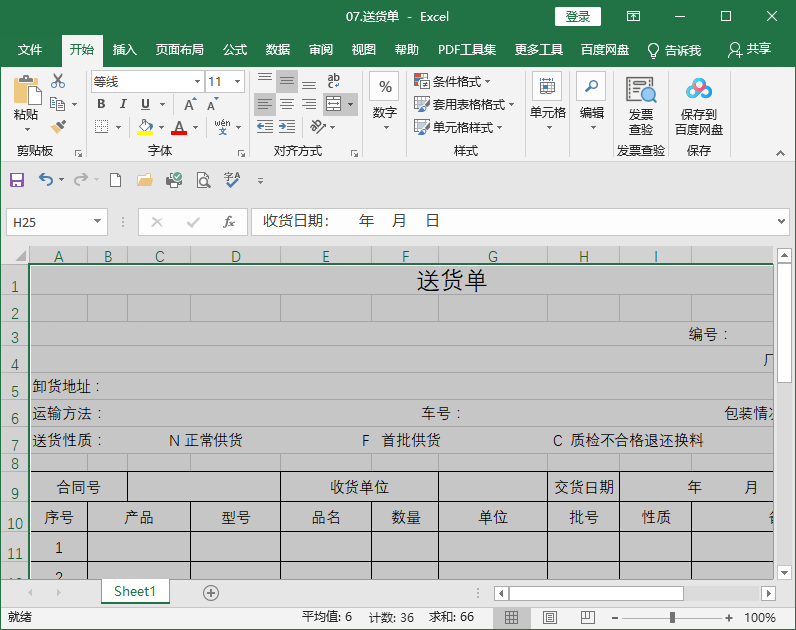Decrease font size with small A

(212, 105)
